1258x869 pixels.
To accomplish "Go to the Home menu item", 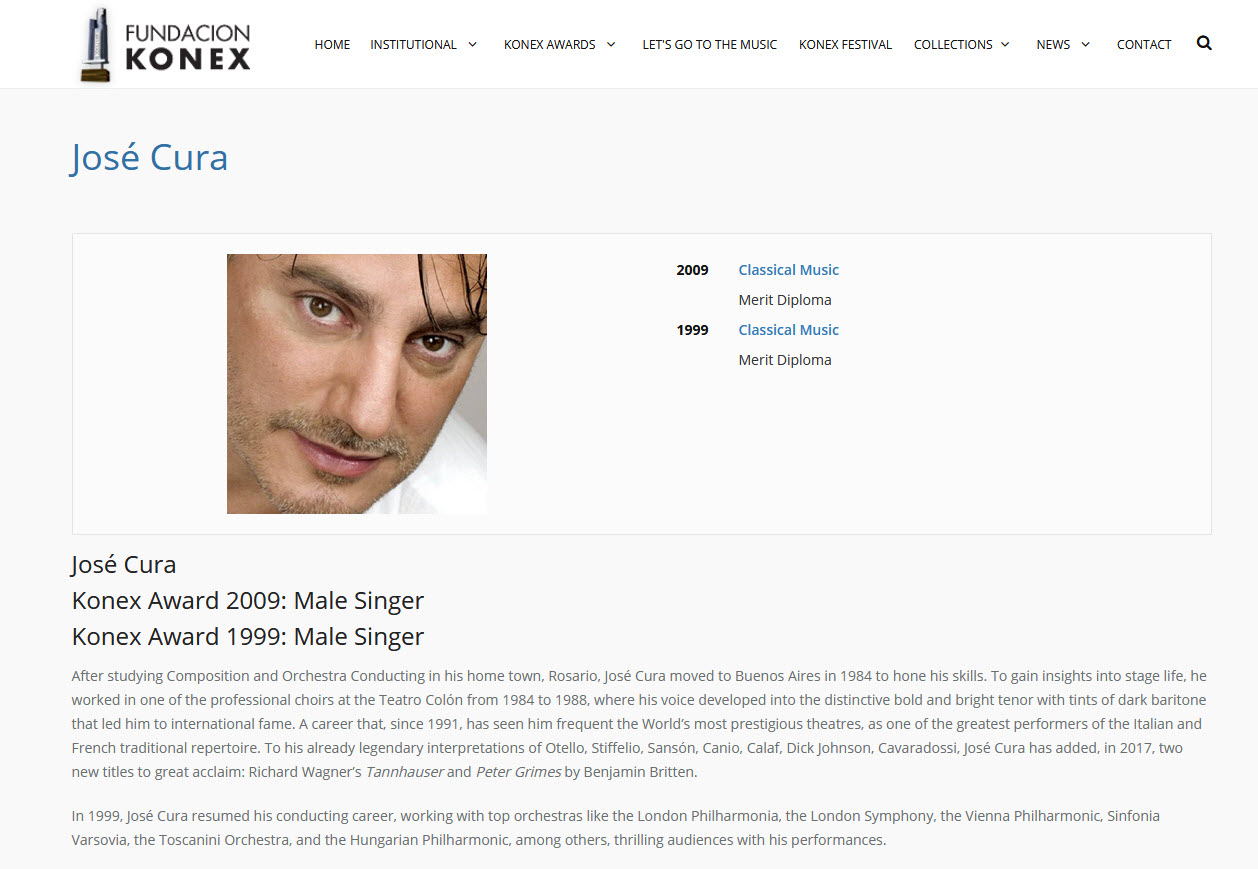I will point(332,44).
